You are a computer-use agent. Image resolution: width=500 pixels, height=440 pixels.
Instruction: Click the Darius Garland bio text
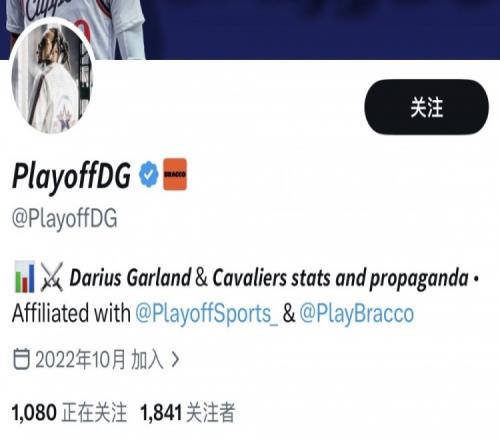point(130,277)
